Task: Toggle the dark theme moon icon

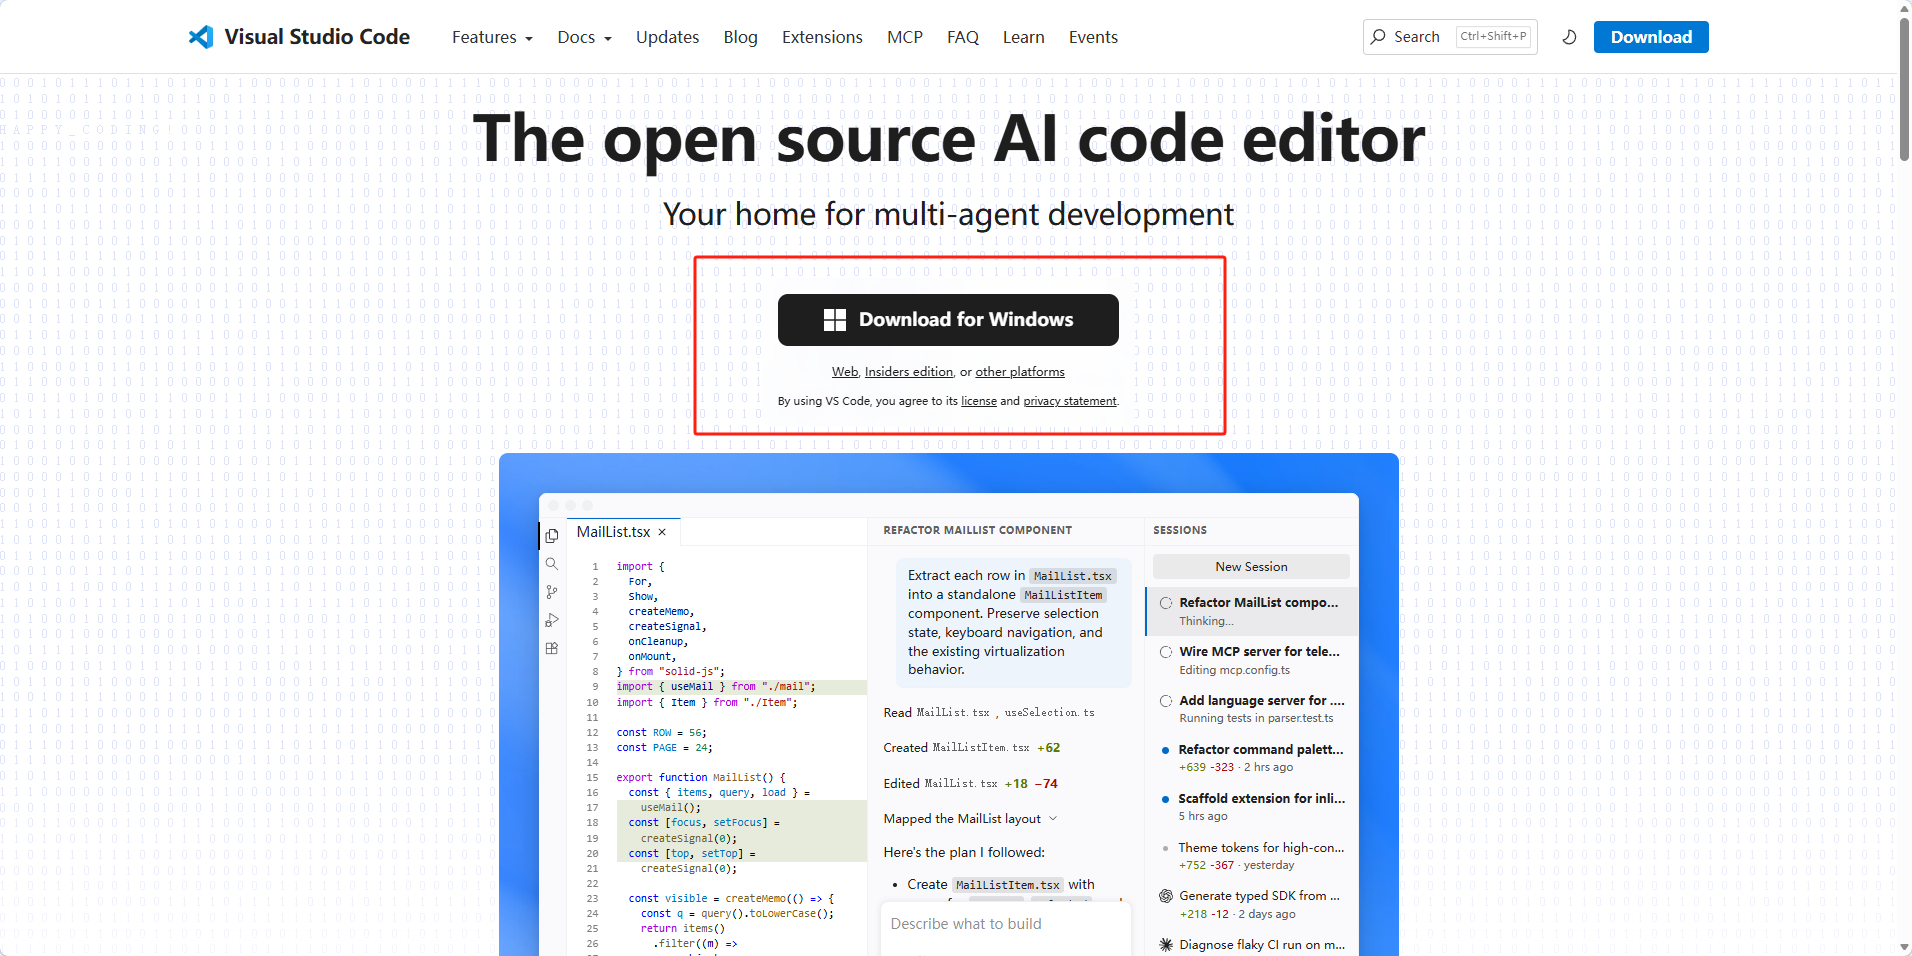Action: coord(1569,37)
